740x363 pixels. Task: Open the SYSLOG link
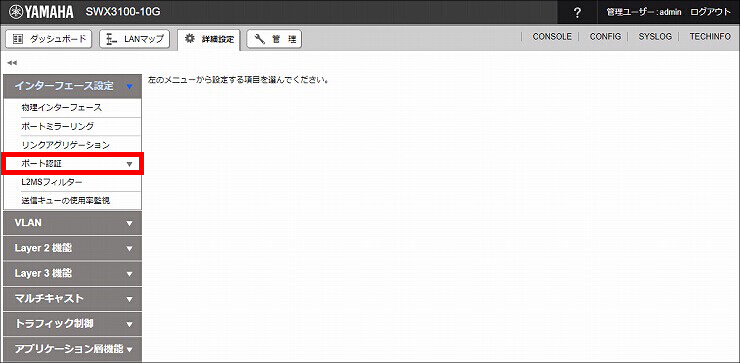[655, 36]
